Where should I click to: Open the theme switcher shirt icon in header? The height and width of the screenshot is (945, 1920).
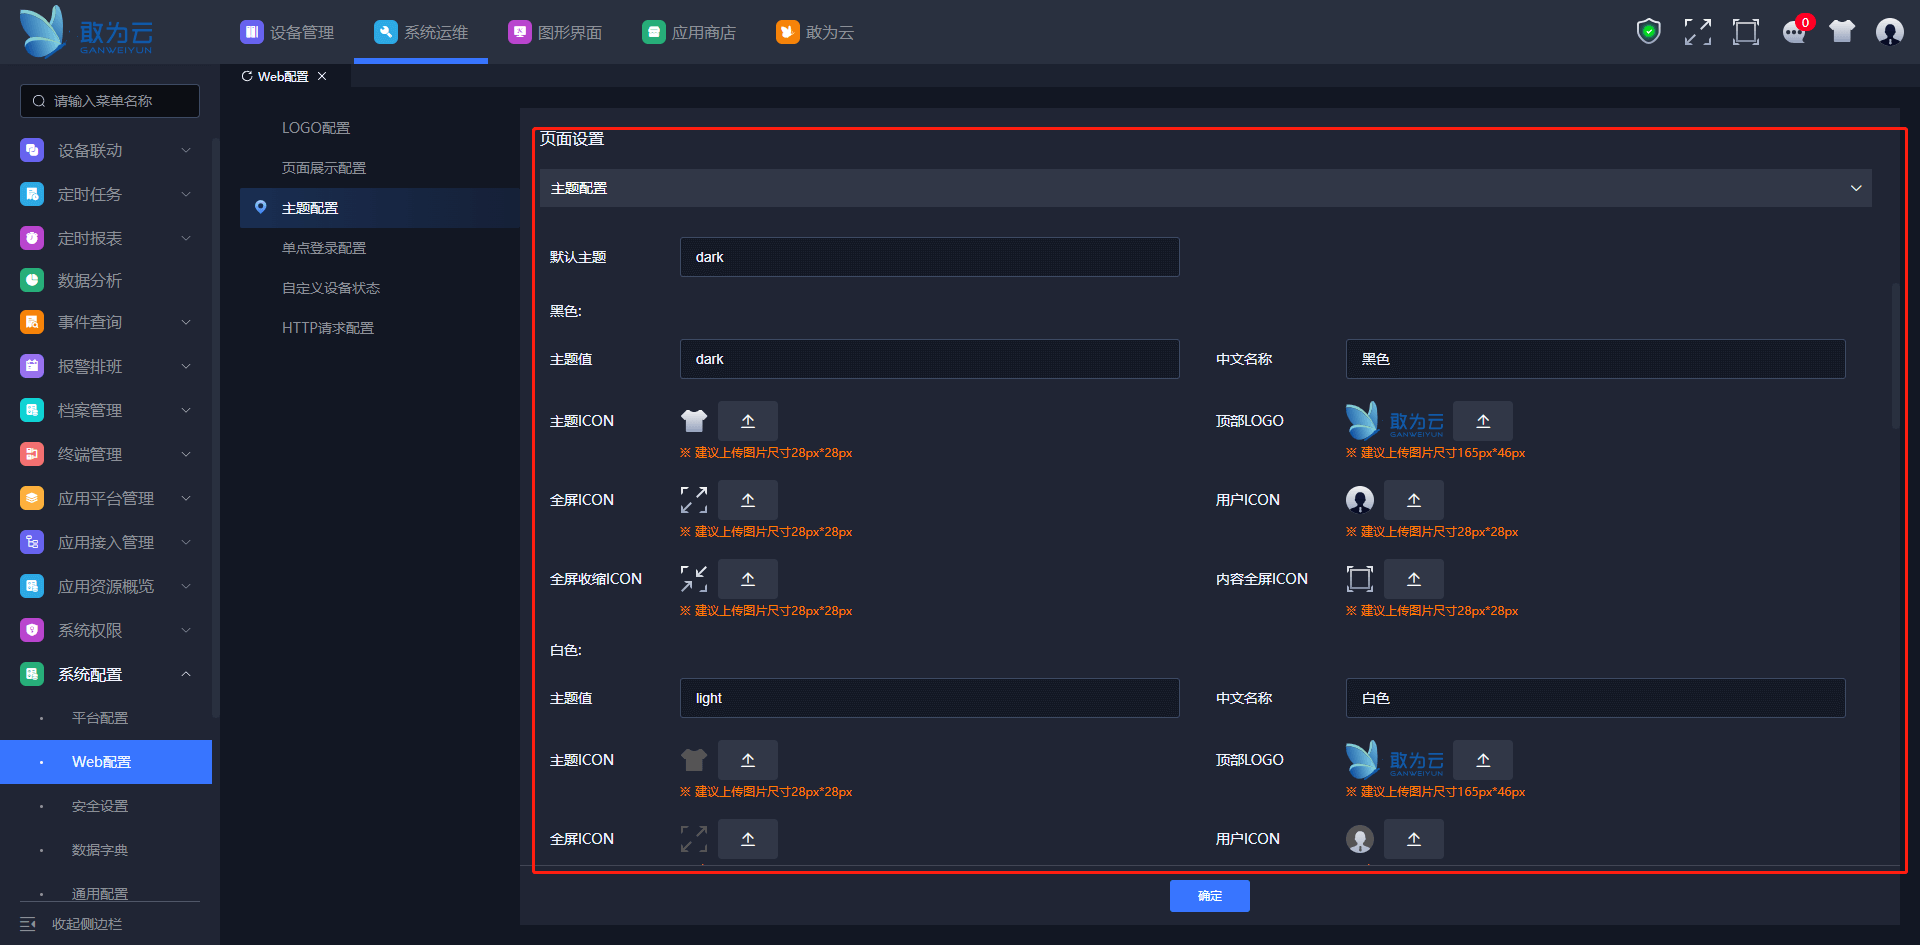coord(1842,32)
